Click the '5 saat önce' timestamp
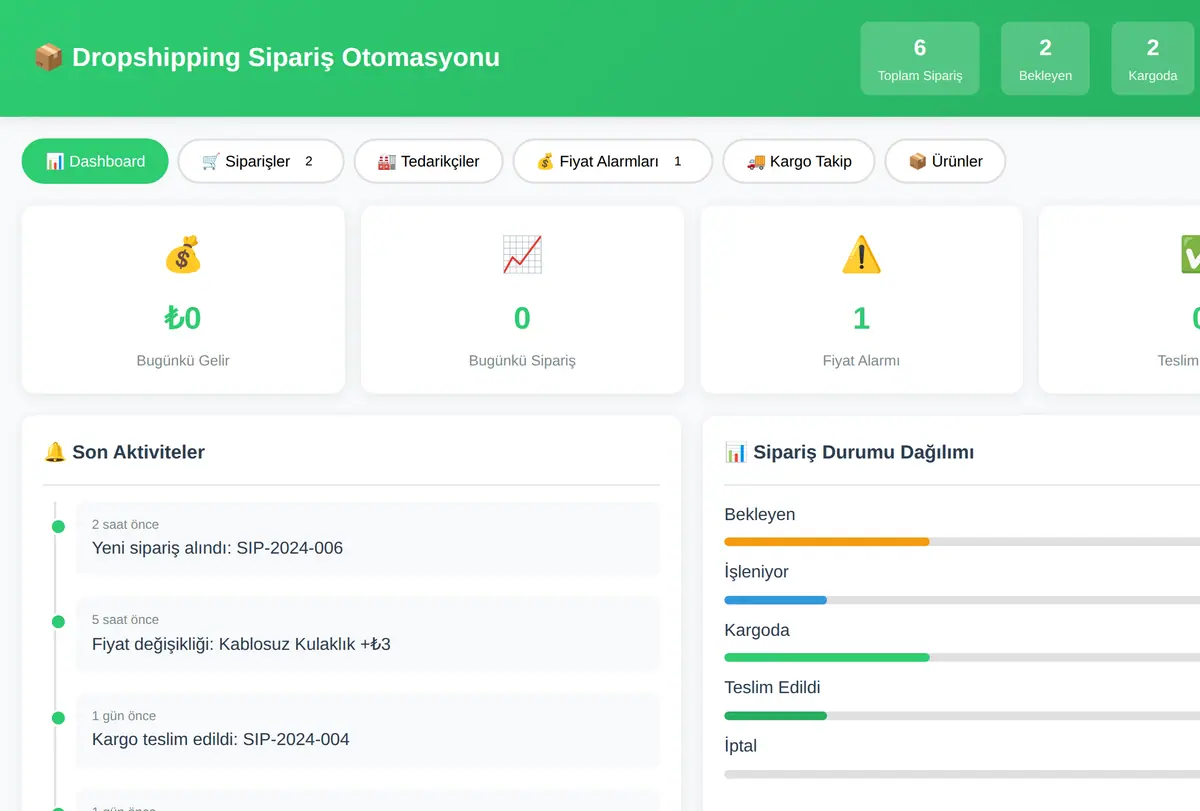The height and width of the screenshot is (811, 1200). point(125,620)
